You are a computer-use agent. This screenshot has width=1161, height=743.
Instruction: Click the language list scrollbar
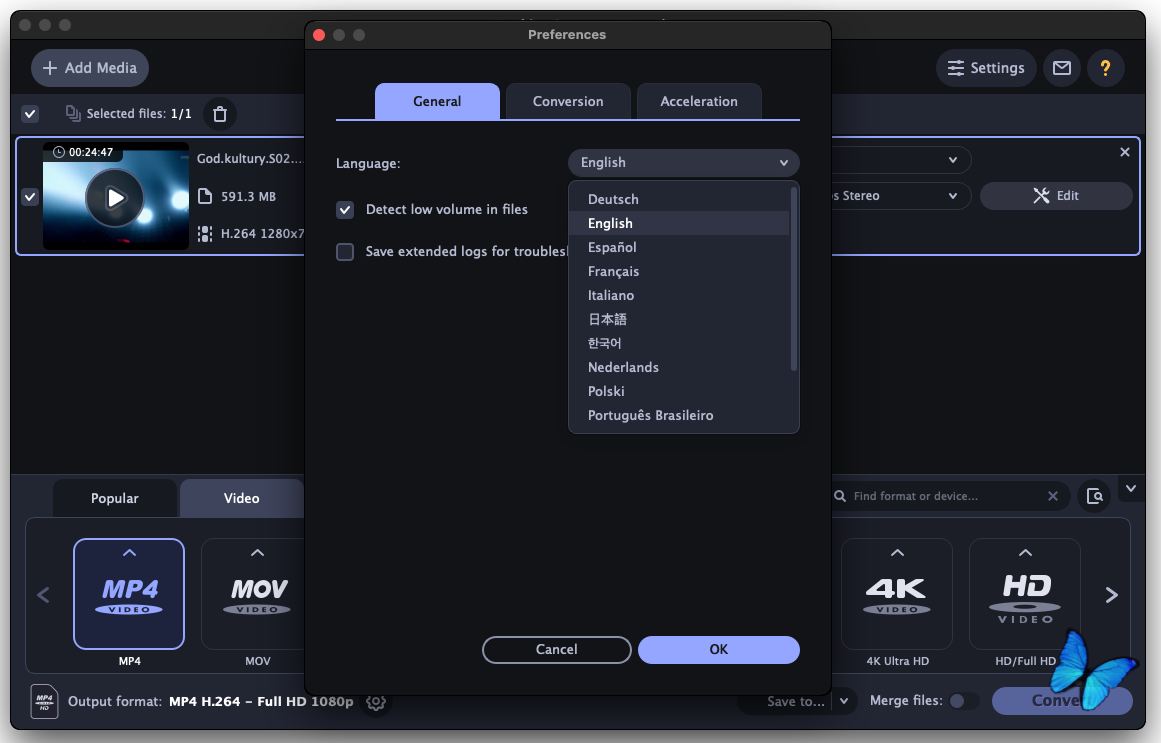[794, 279]
